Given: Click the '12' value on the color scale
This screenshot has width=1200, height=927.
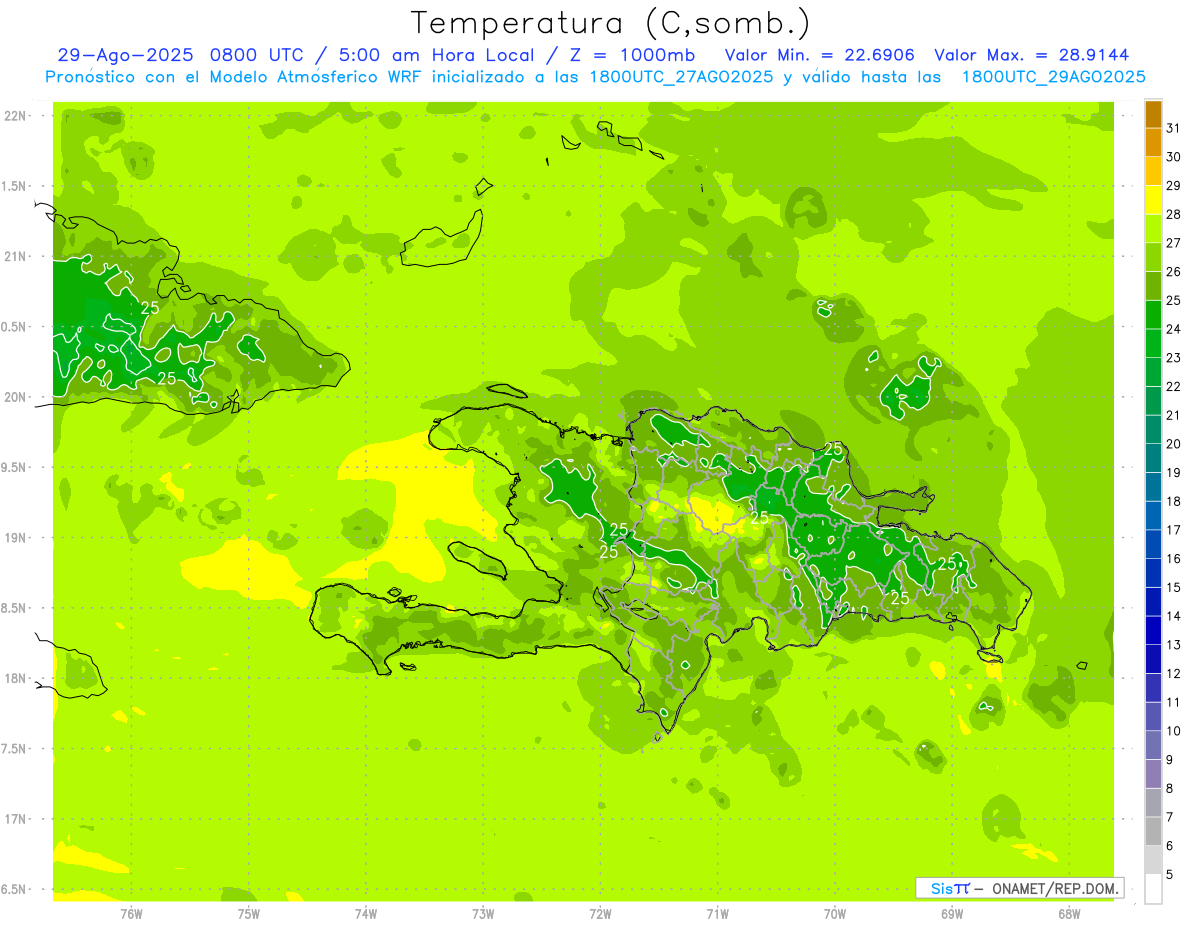Looking at the screenshot, I should coord(1174,673).
